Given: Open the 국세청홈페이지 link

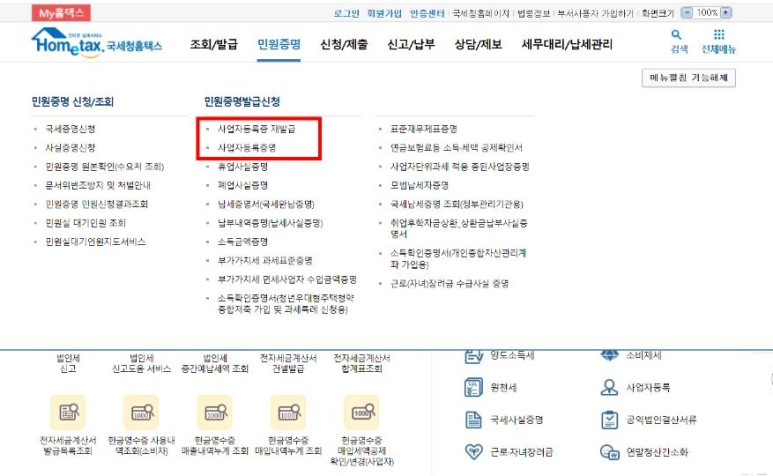Looking at the screenshot, I should coord(481,13).
